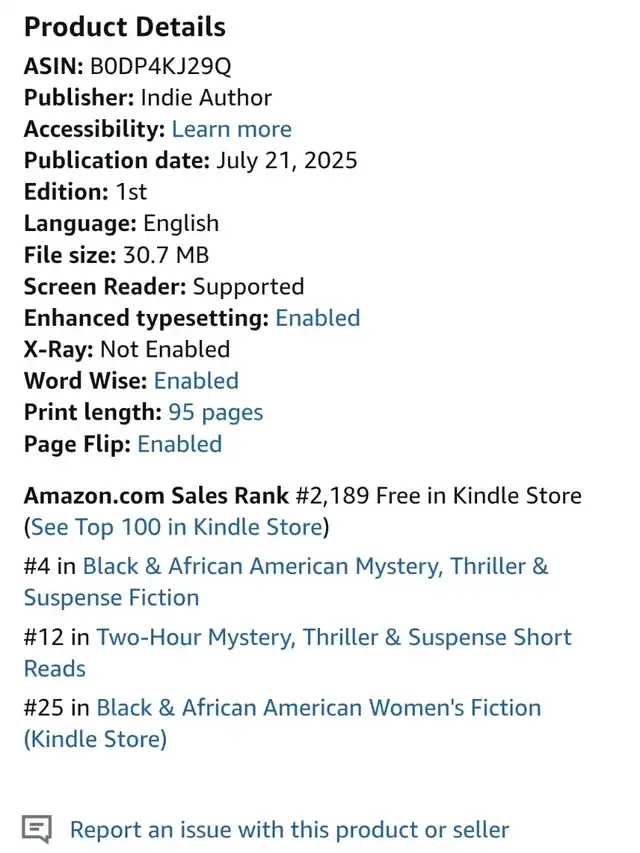This screenshot has width=640, height=853.
Task: Click the 95 pages print length link
Action: pos(216,413)
